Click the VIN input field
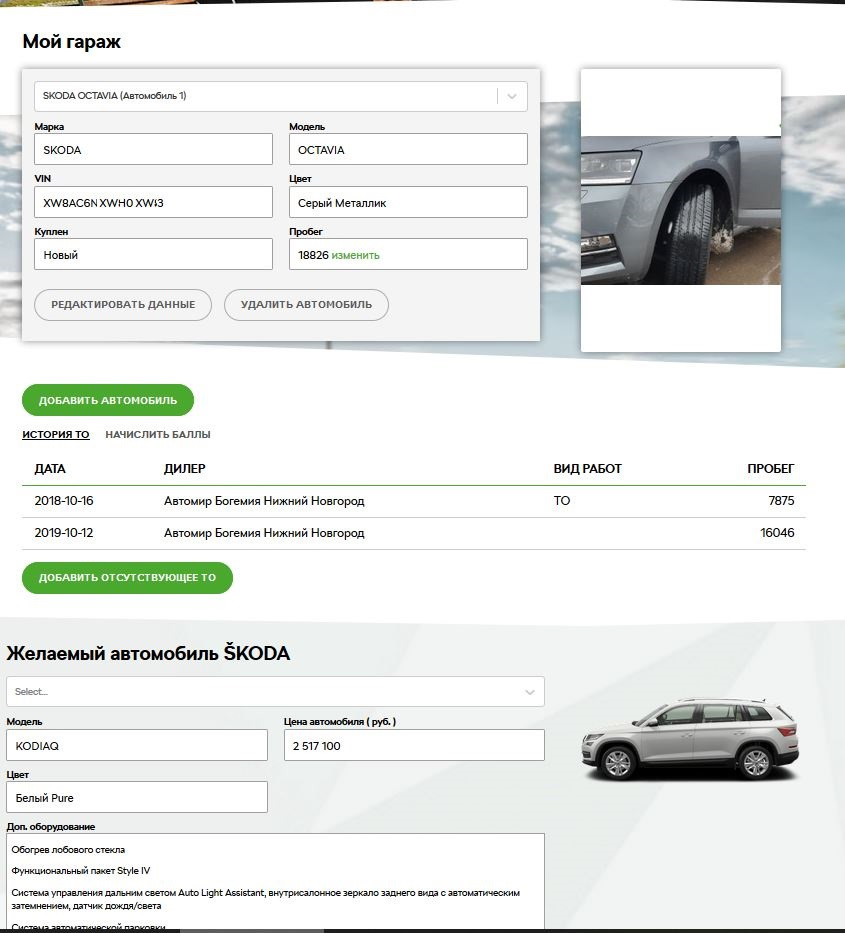 [x=154, y=202]
